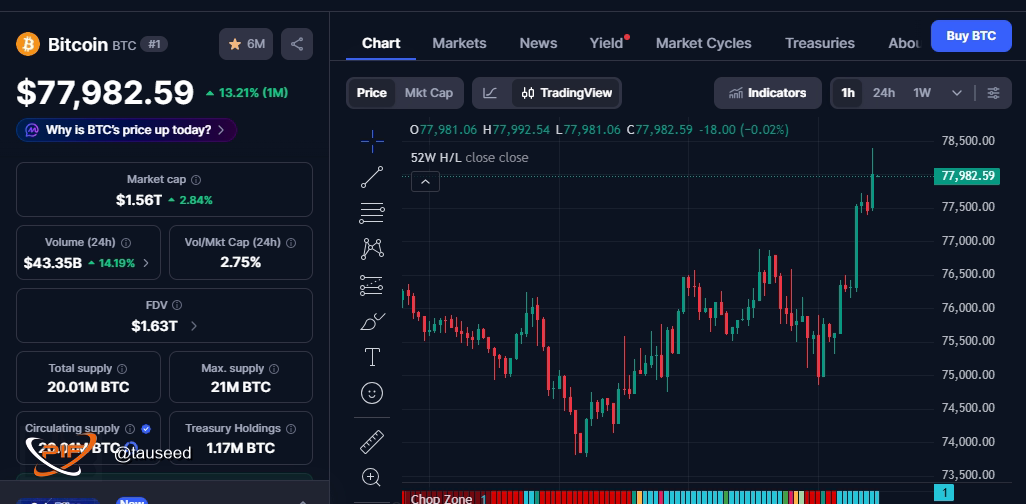Click the $77,982.59 main price

pos(105,92)
